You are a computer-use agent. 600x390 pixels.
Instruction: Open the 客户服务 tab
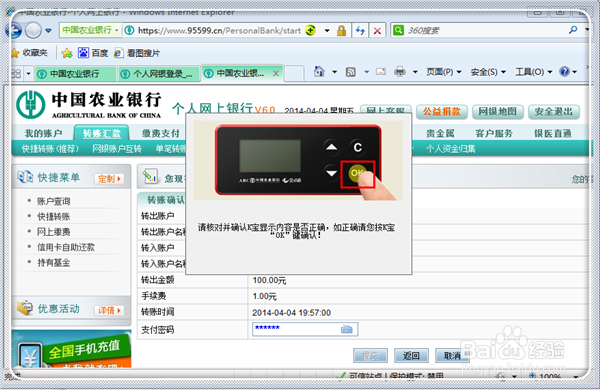(x=494, y=133)
